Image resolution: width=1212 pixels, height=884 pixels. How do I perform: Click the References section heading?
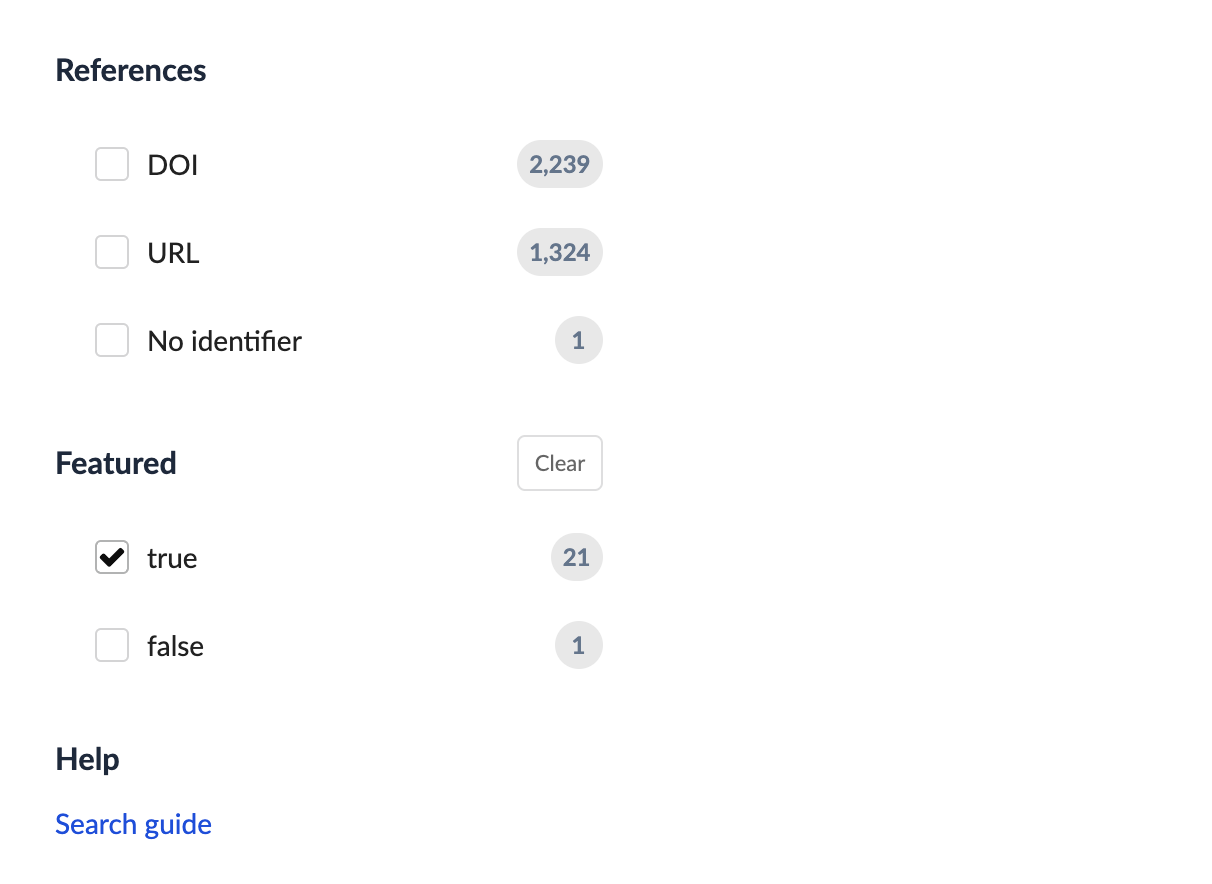tap(131, 71)
